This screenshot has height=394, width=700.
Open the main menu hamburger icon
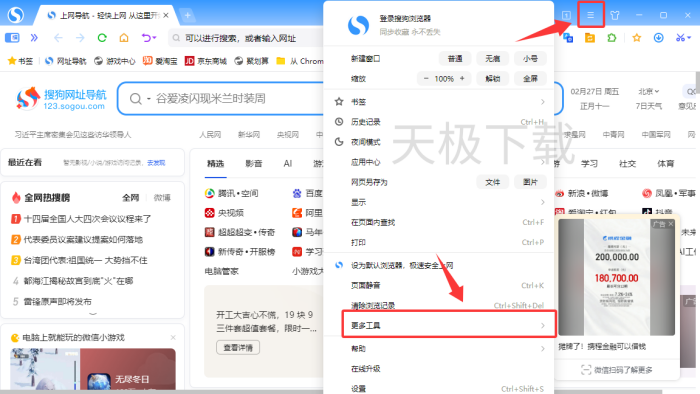click(x=590, y=15)
